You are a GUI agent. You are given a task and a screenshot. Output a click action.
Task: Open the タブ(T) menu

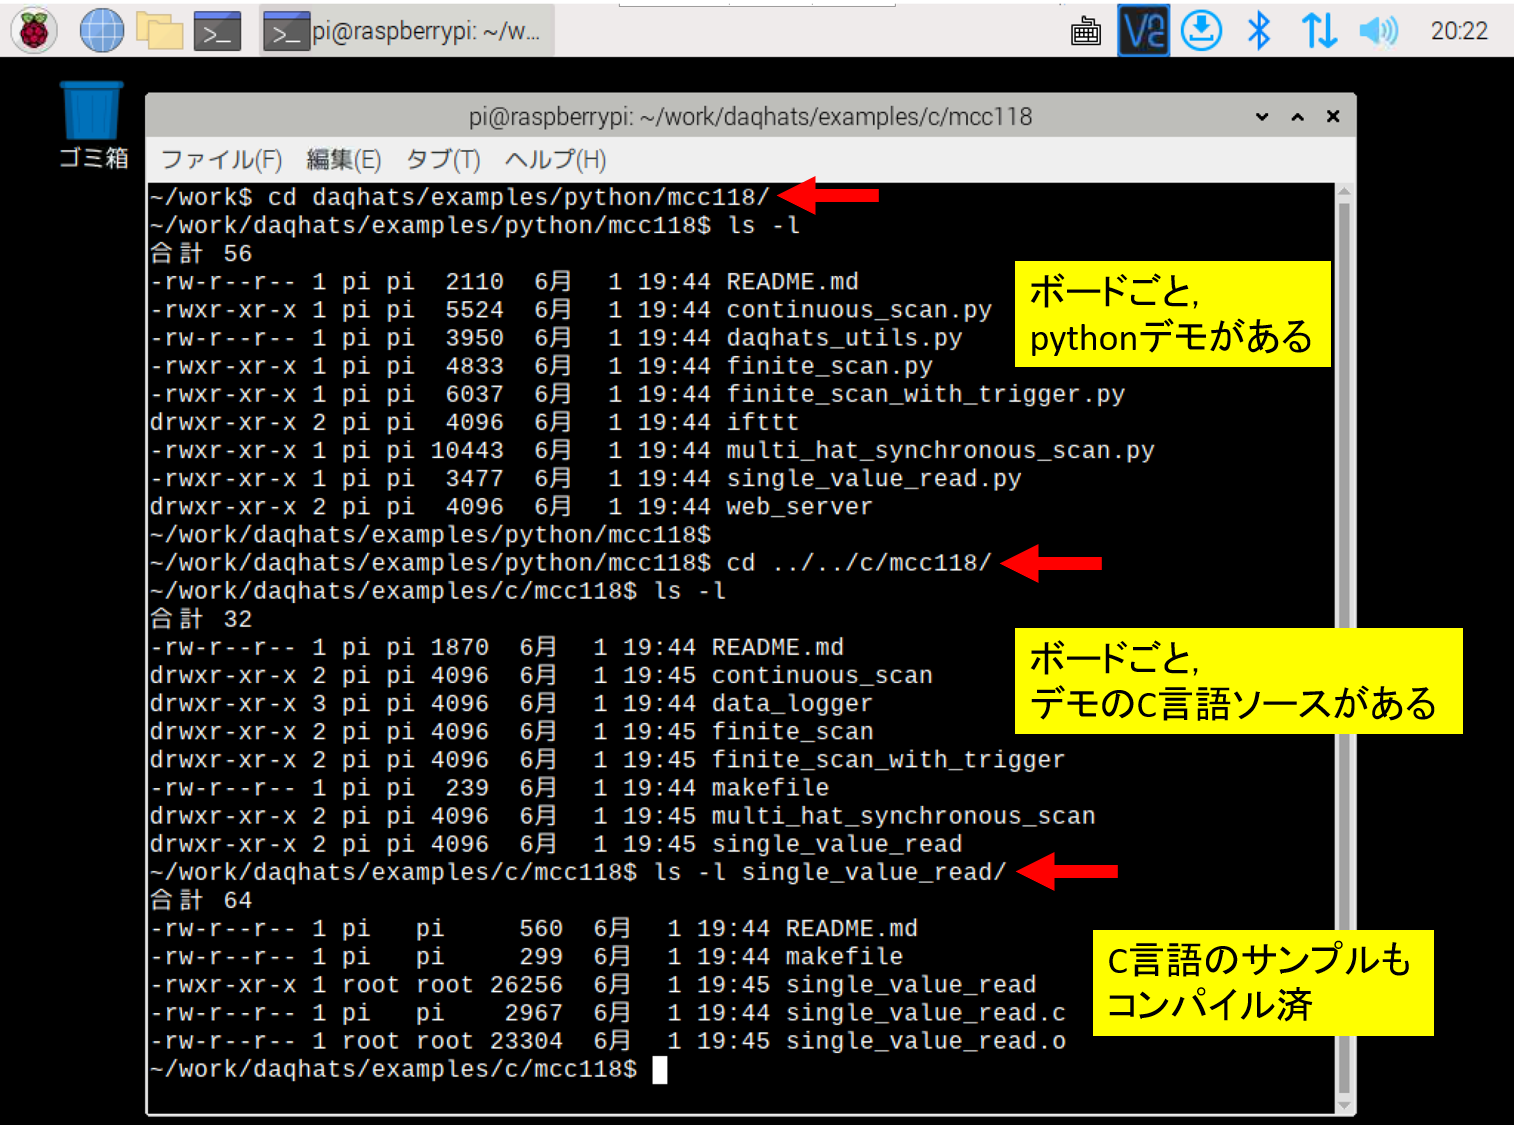442,160
